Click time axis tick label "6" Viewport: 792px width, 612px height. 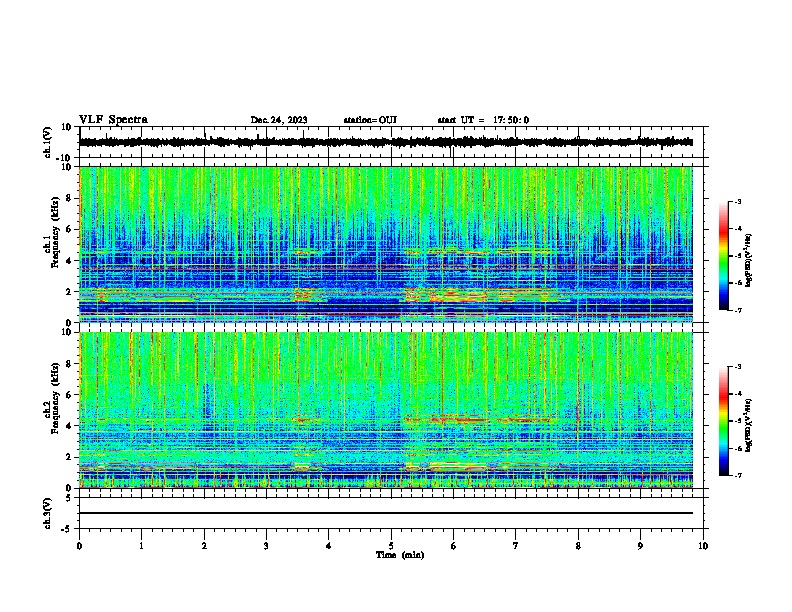coord(454,545)
